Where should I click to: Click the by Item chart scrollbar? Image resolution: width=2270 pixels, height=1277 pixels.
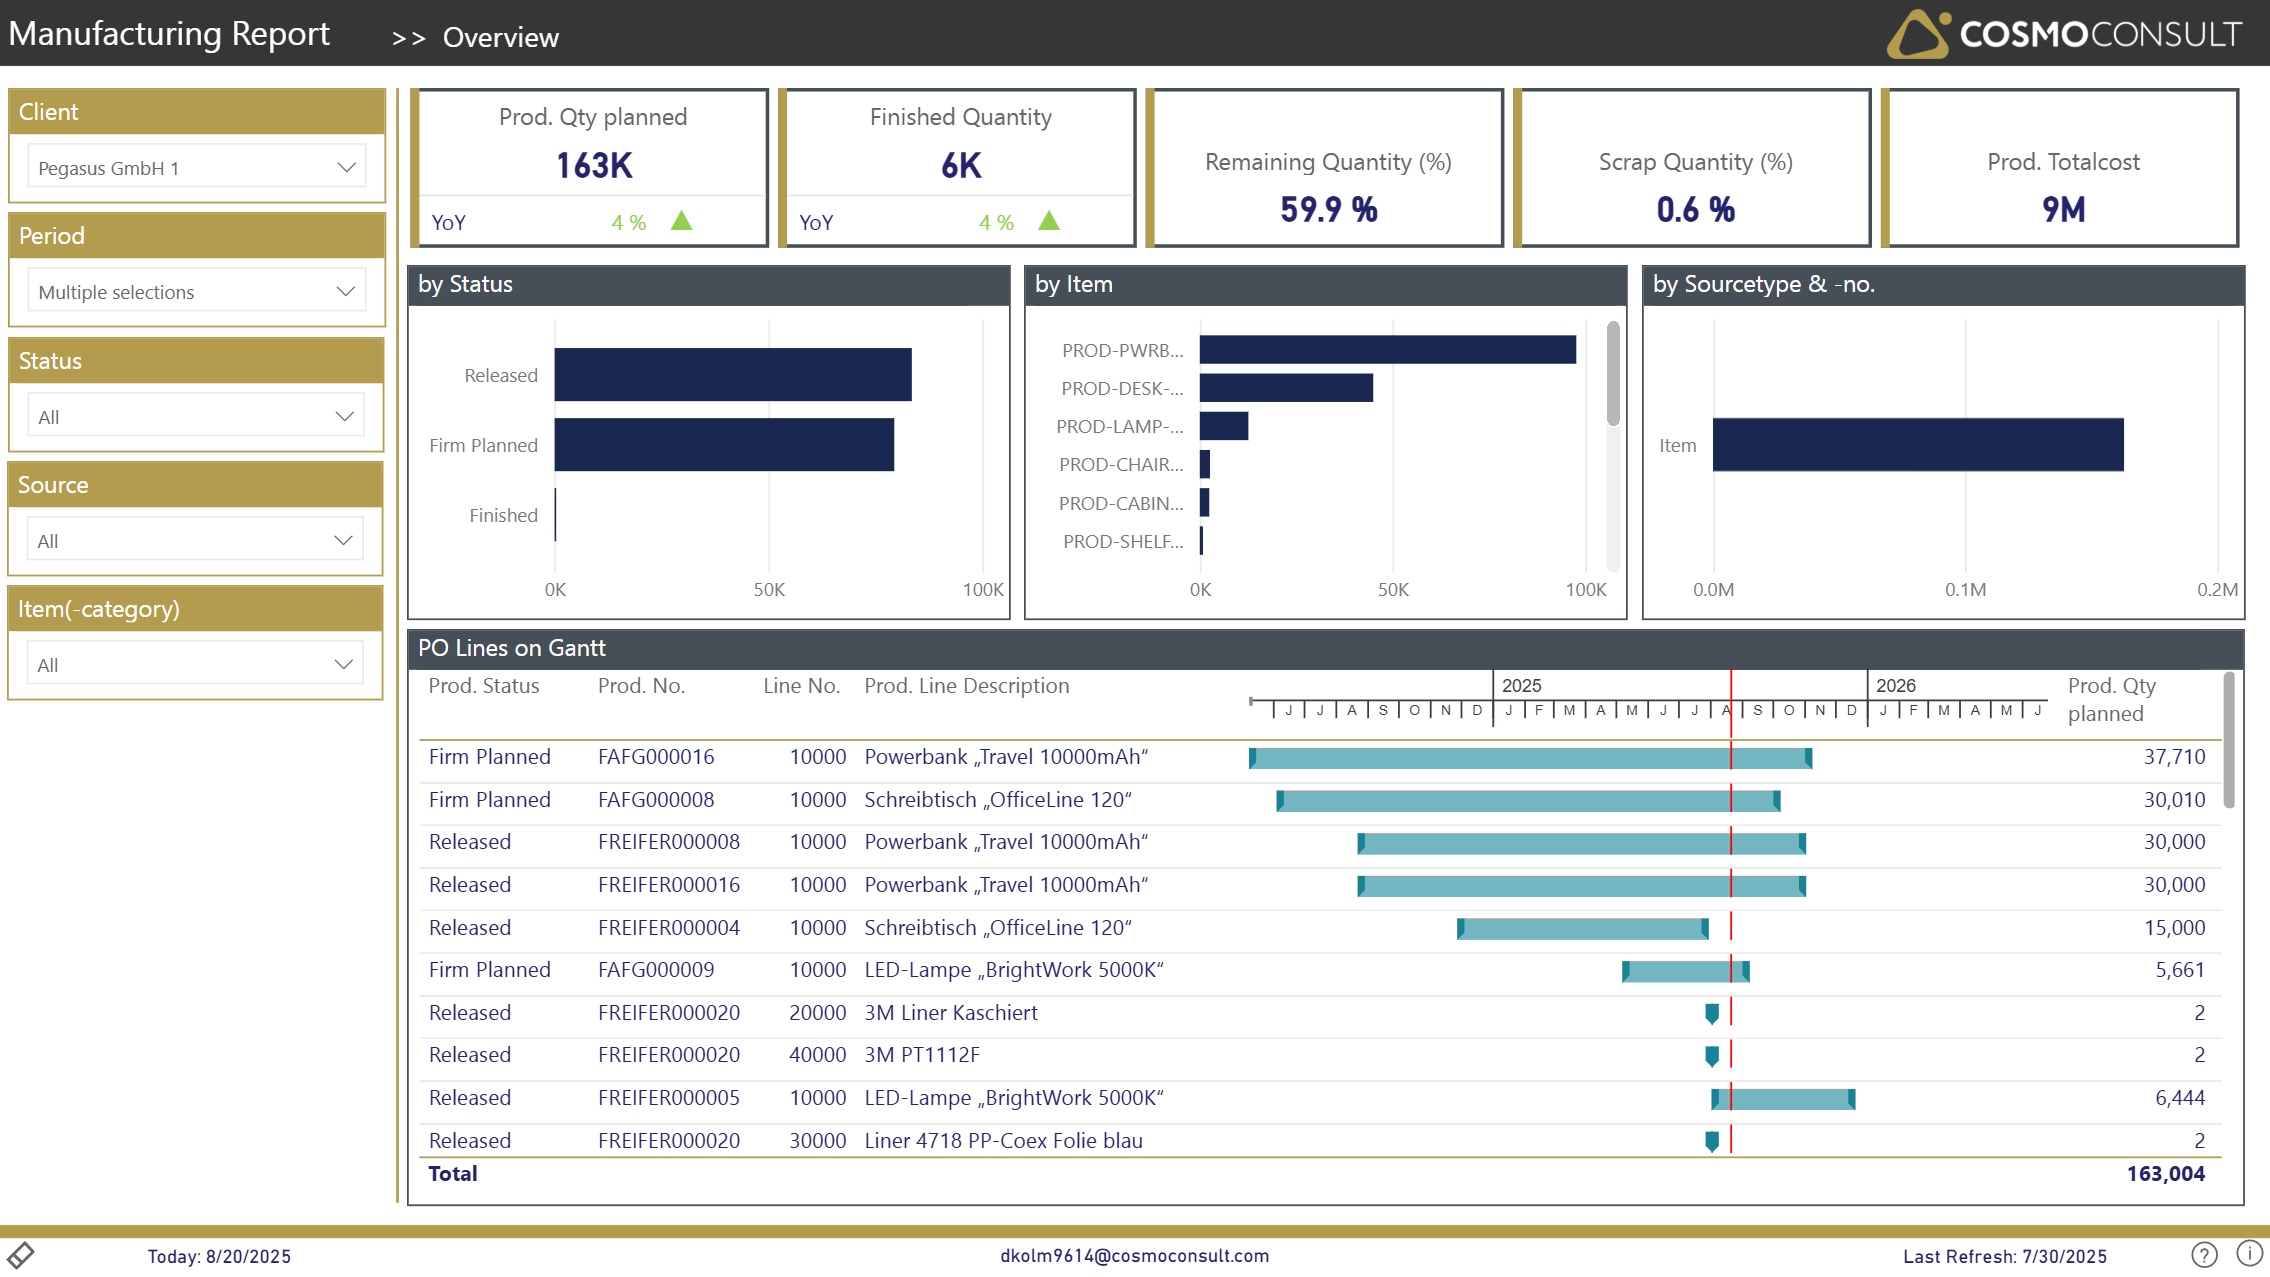[x=1612, y=374]
